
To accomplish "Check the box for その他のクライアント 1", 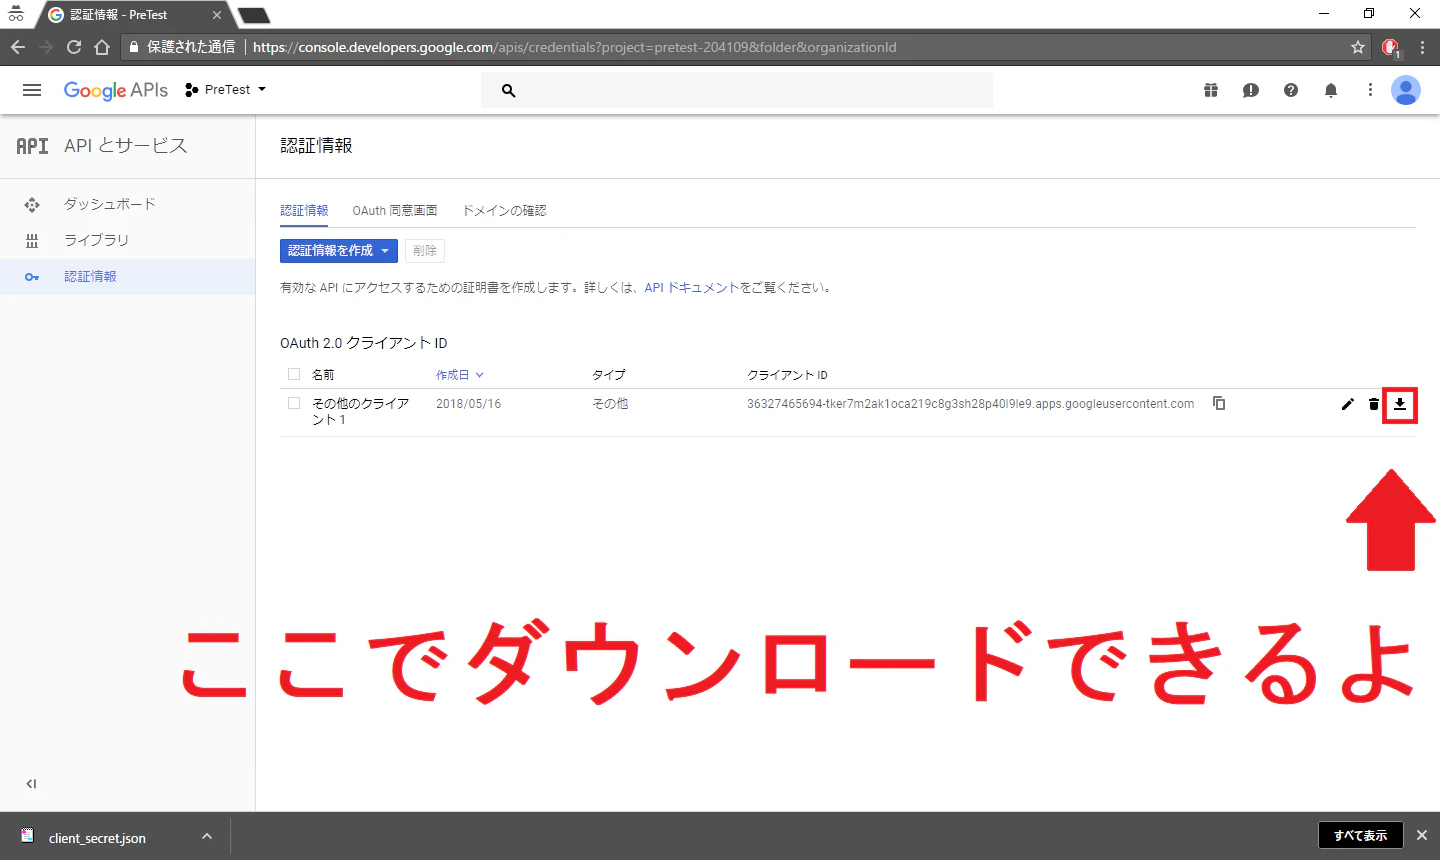I will click(x=294, y=403).
